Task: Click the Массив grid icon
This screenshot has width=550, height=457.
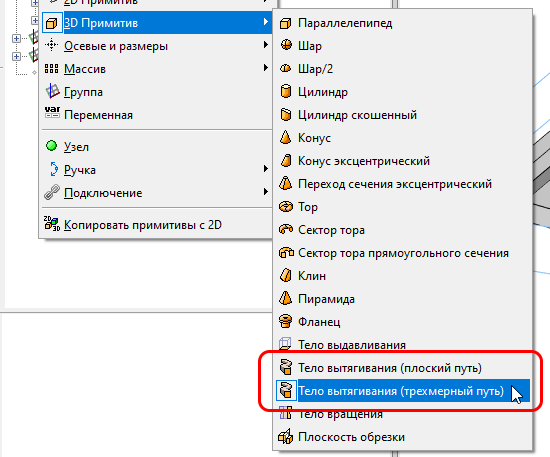Action: coord(51,68)
